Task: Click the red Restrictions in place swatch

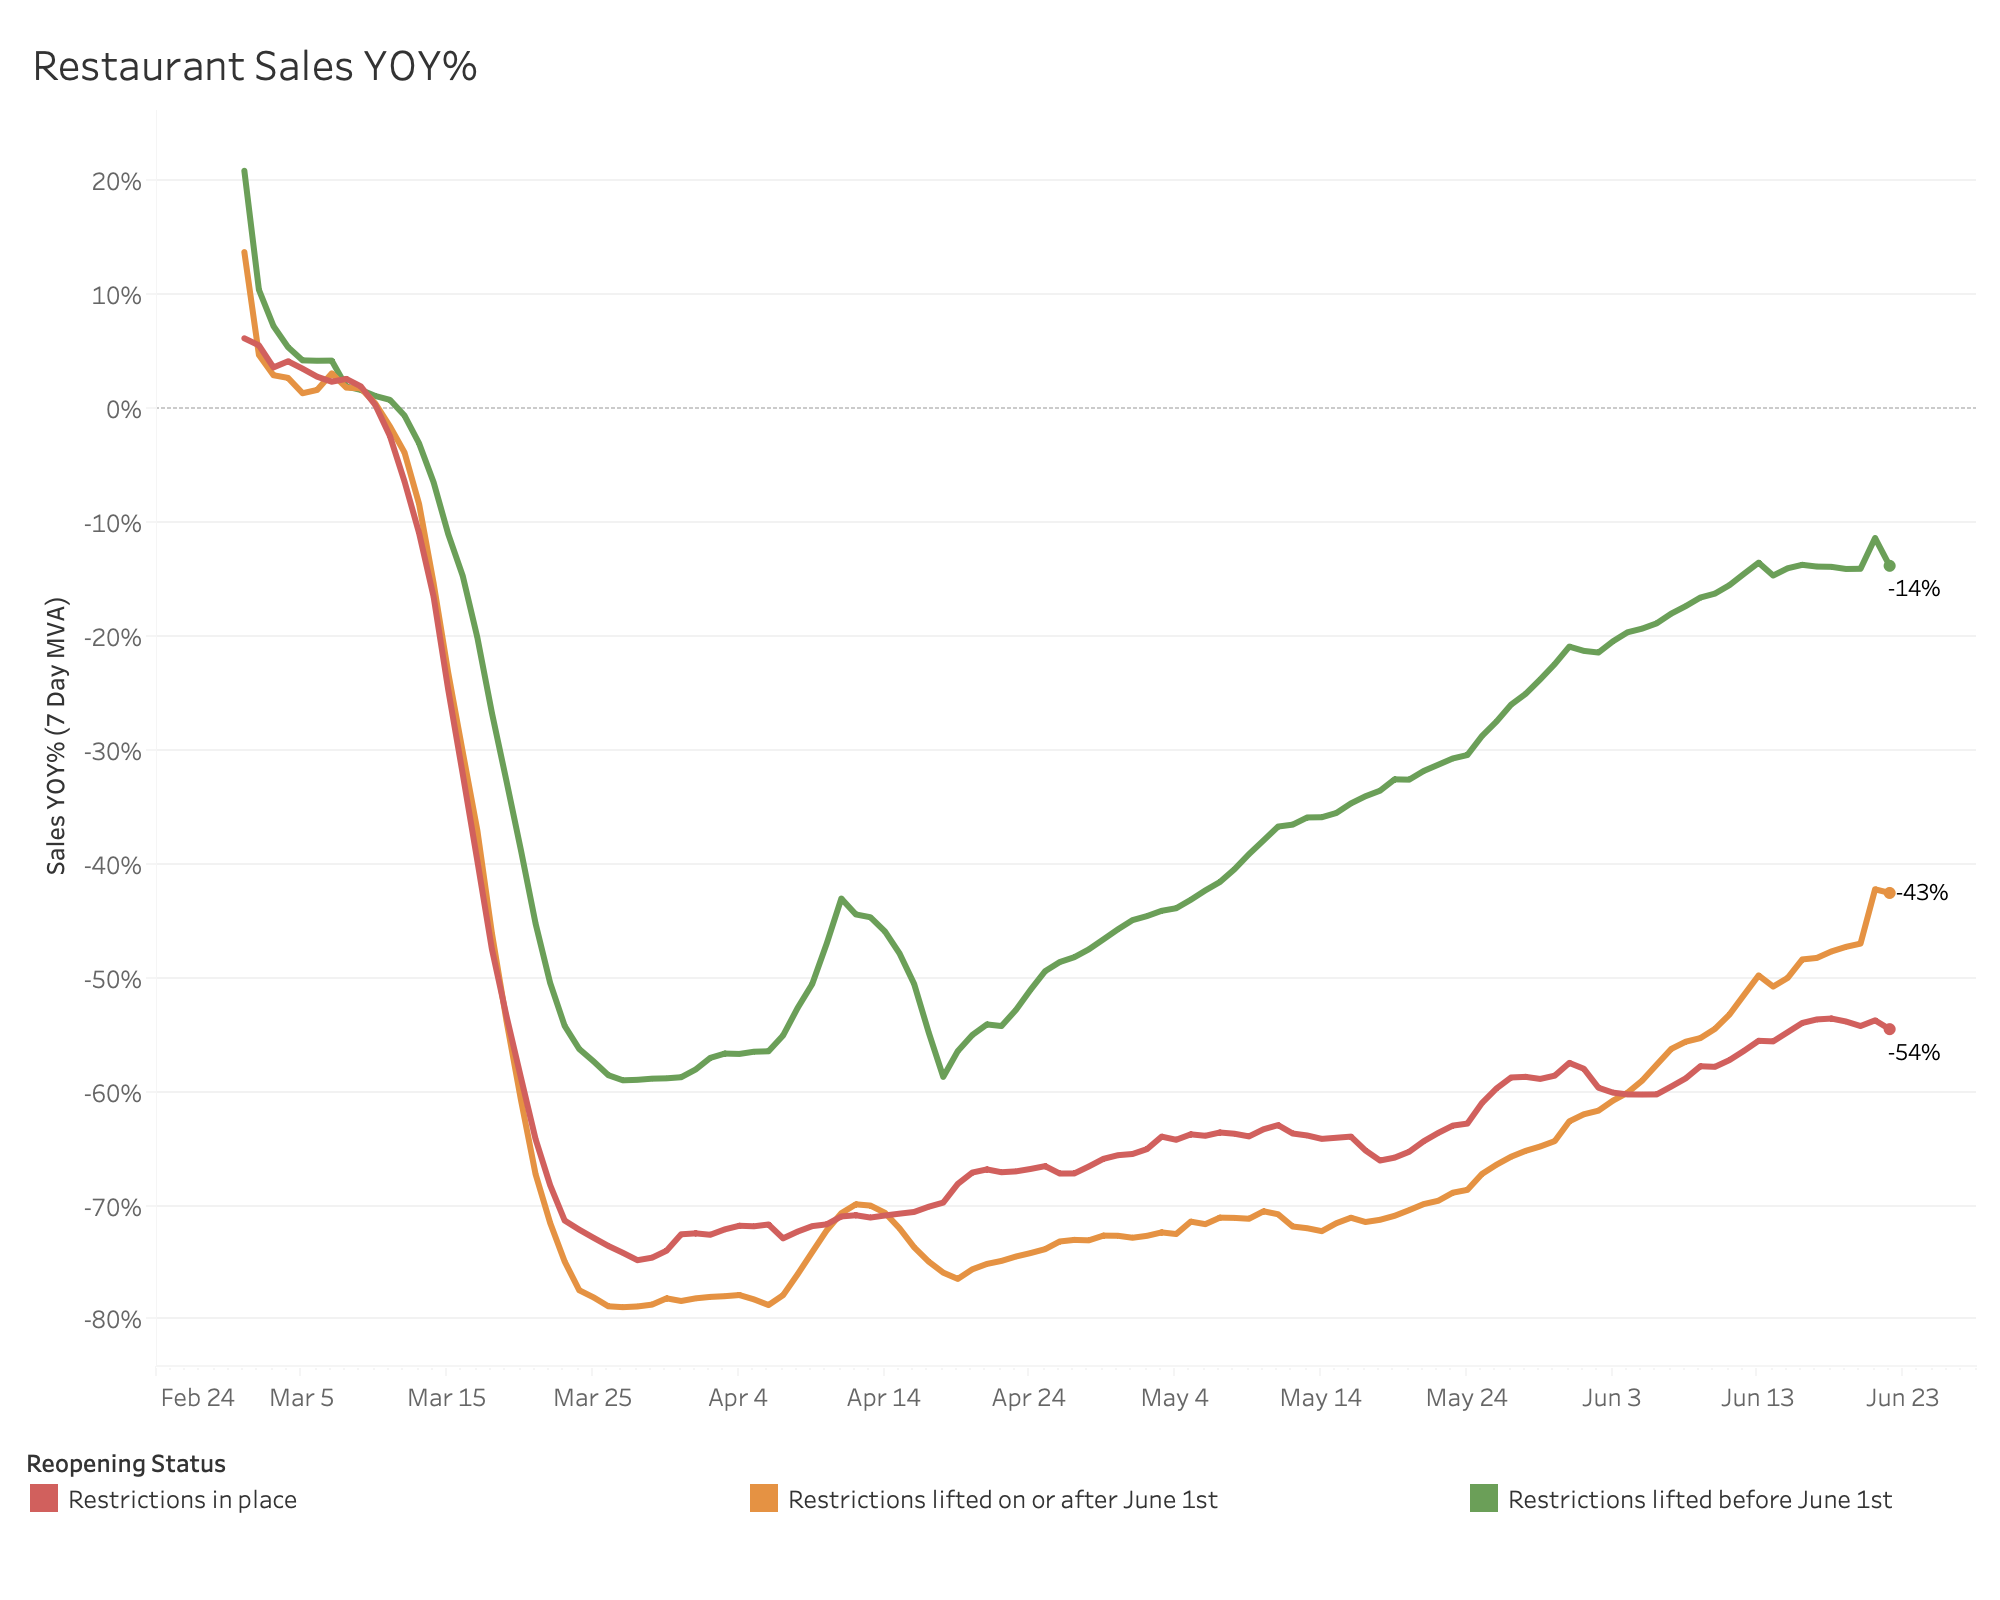Action: click(x=44, y=1498)
